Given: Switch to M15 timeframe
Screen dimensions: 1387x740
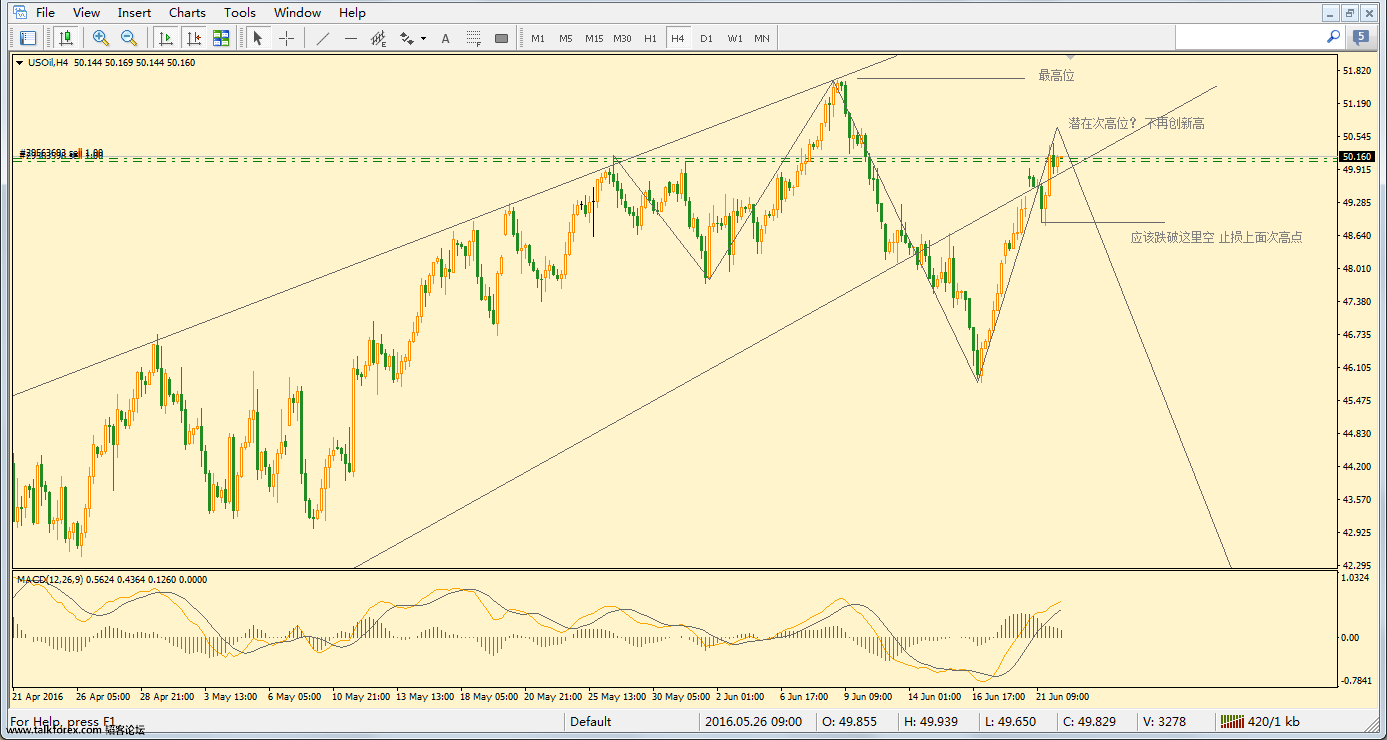Looking at the screenshot, I should coord(594,38).
